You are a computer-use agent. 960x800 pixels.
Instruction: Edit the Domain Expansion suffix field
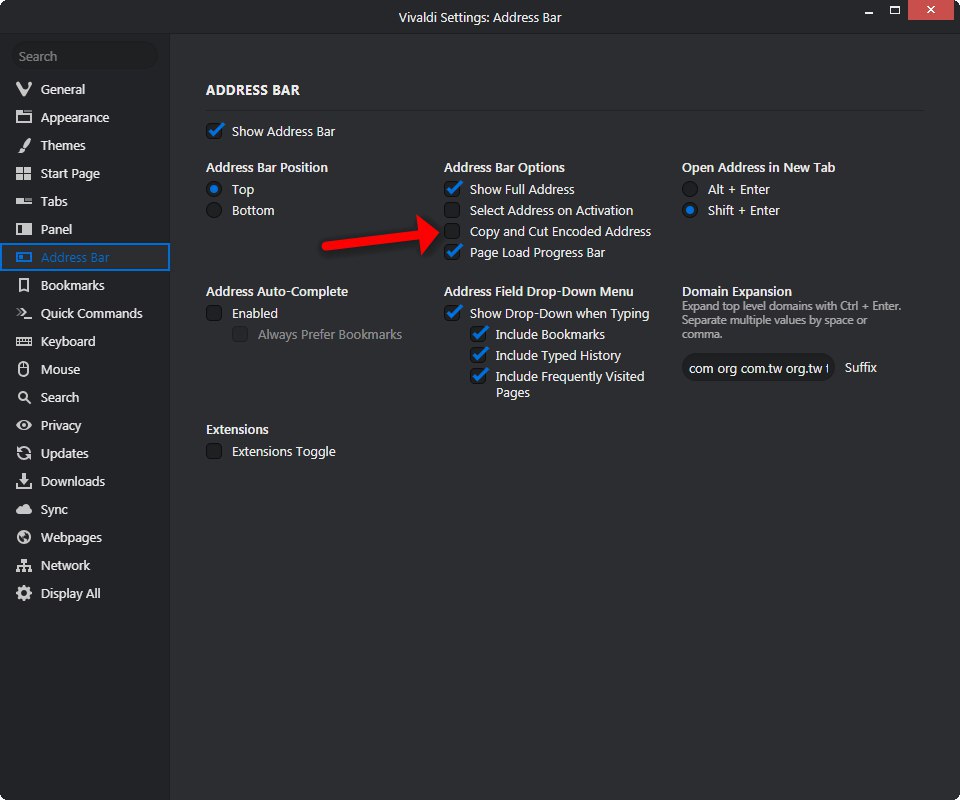(x=757, y=368)
